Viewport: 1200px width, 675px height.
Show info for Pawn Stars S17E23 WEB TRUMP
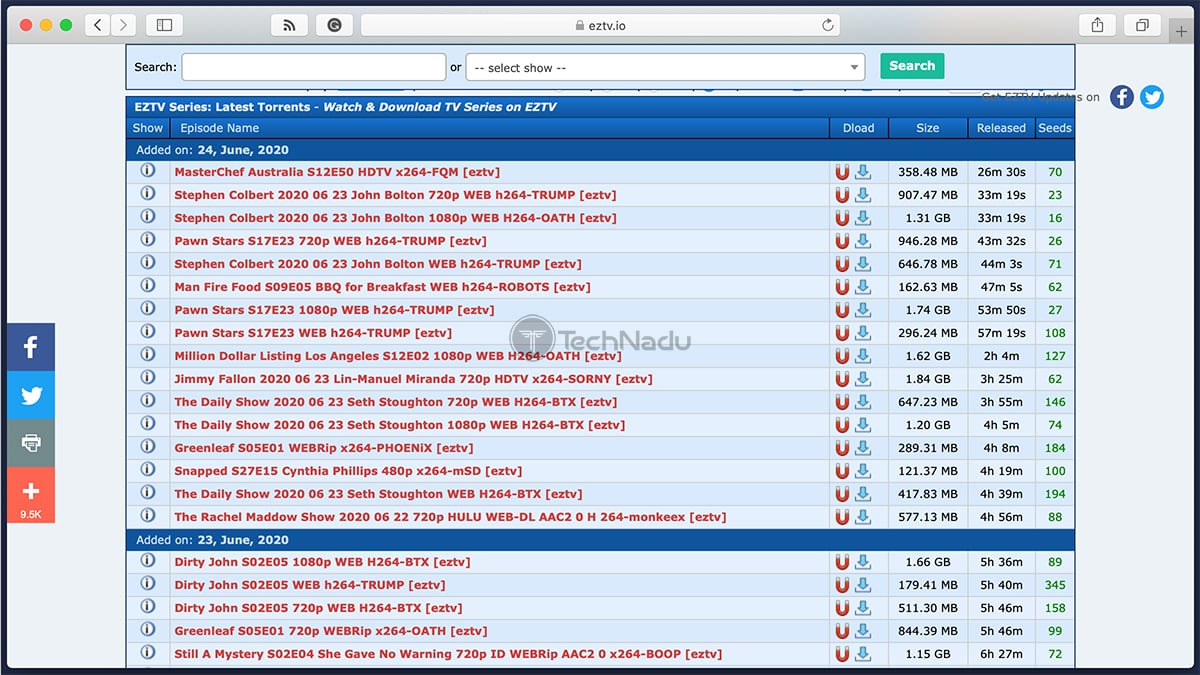148,332
